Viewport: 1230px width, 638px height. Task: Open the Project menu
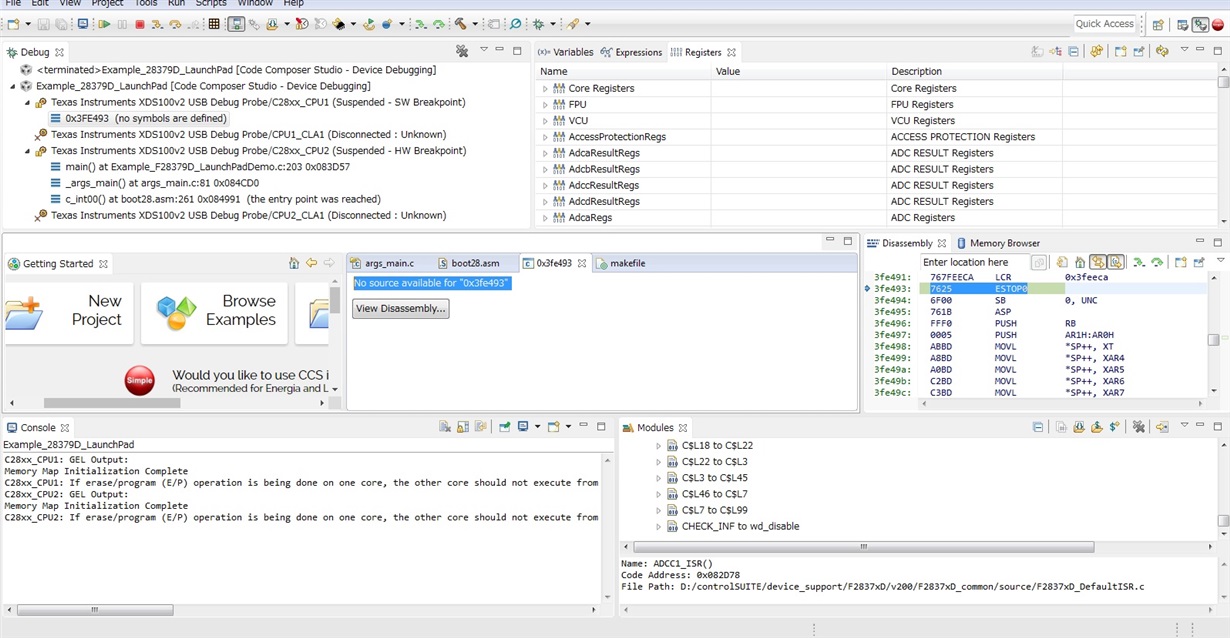point(107,4)
